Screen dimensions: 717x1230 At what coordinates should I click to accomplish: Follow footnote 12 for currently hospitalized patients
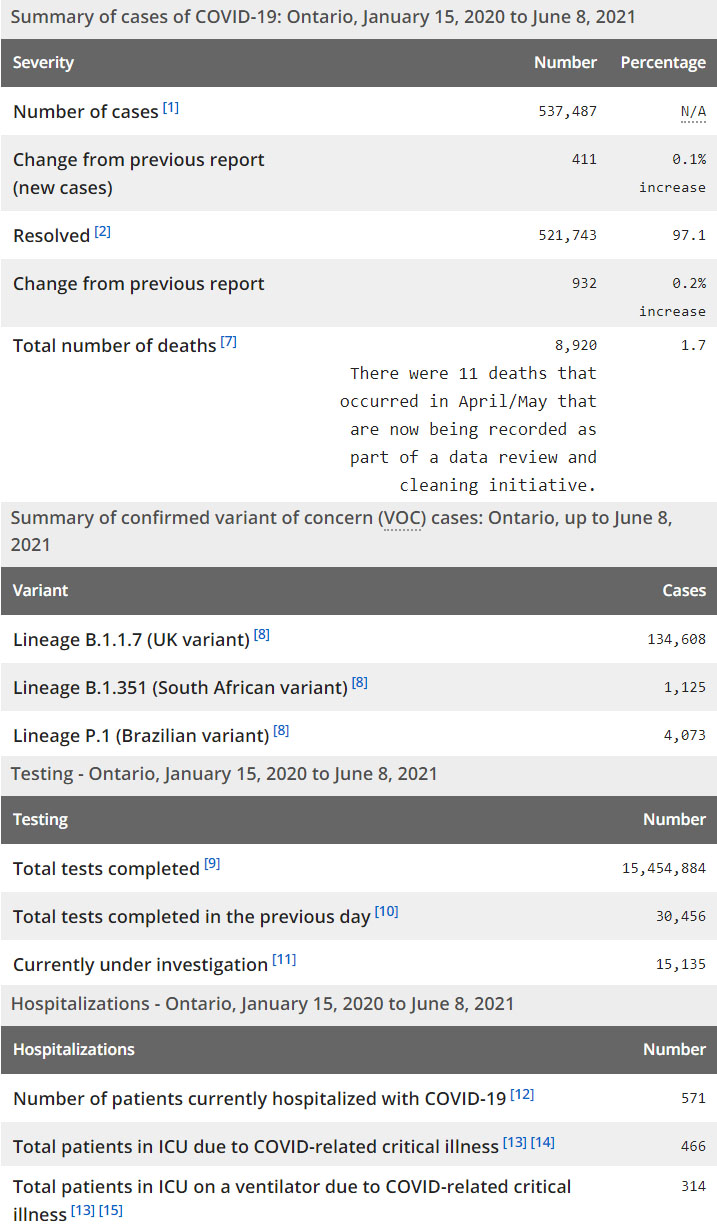coord(522,1094)
